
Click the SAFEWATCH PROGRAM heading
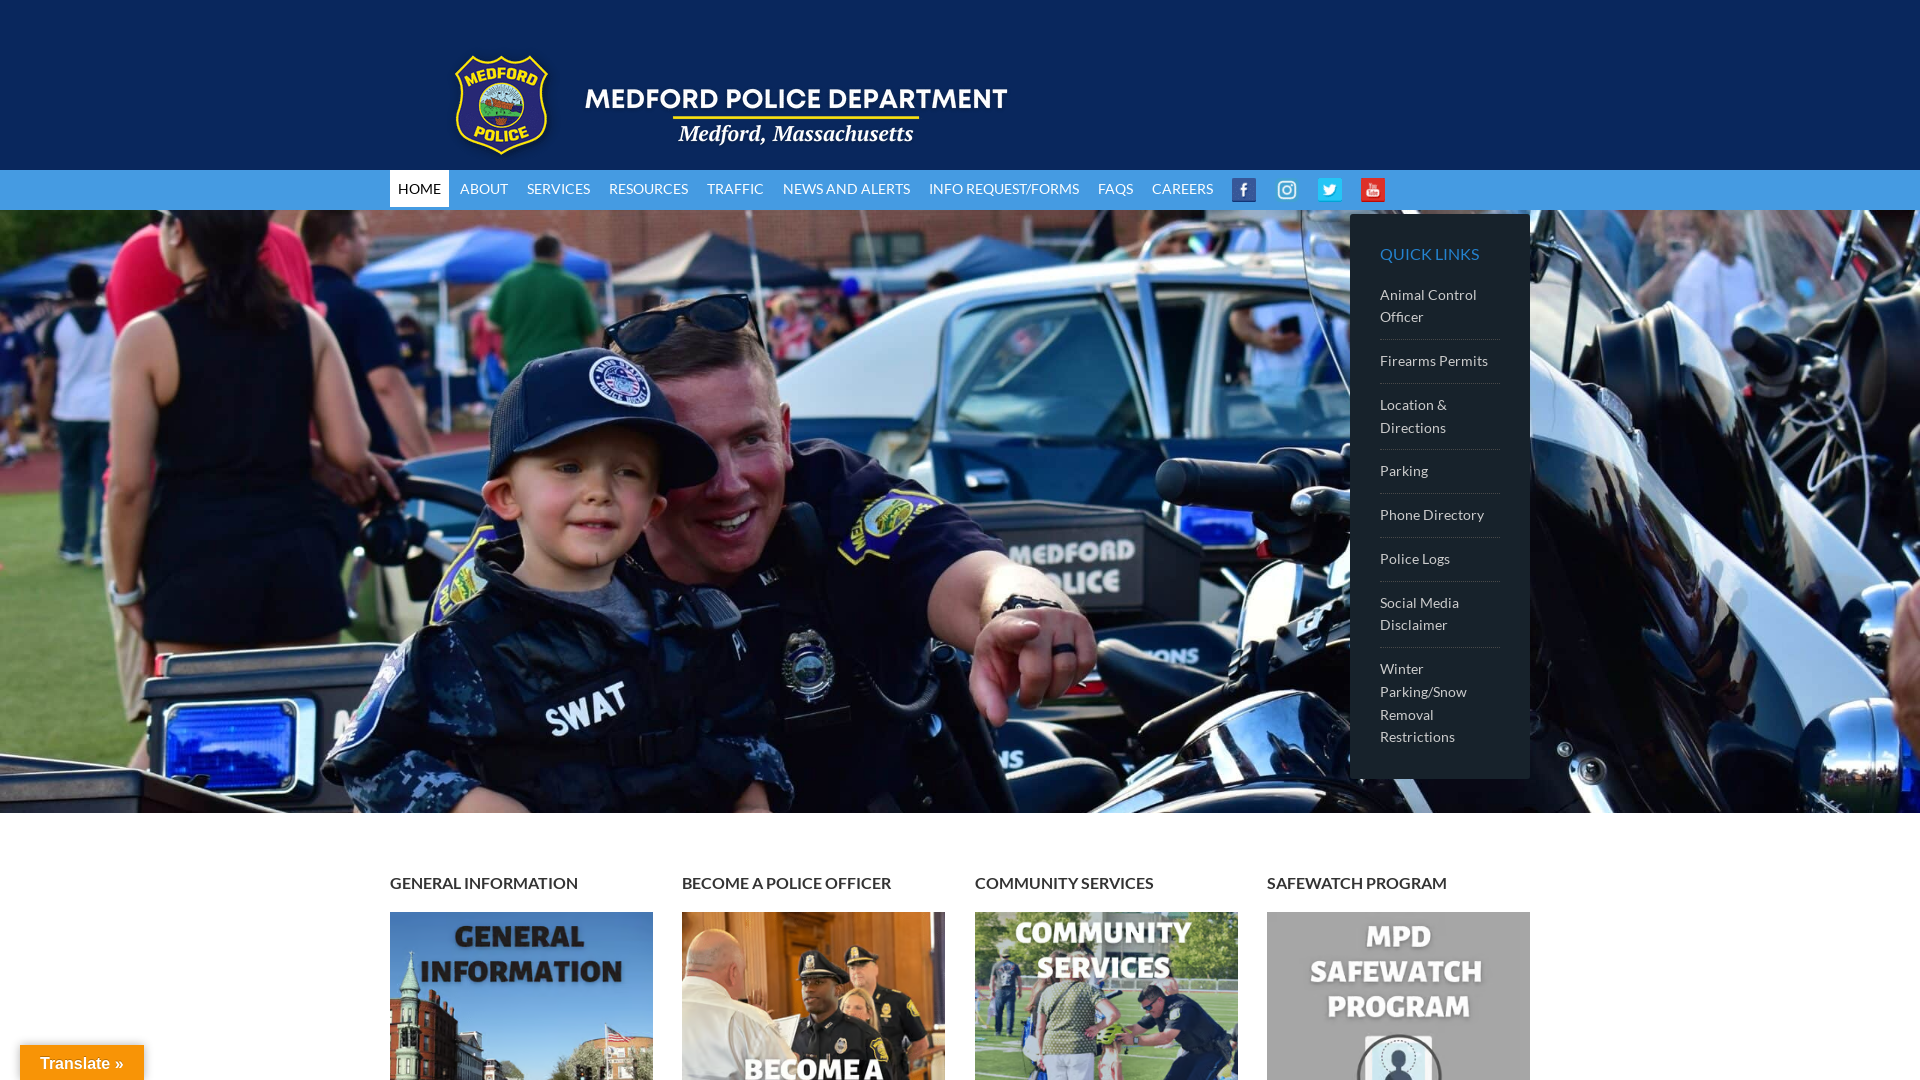coord(1356,883)
